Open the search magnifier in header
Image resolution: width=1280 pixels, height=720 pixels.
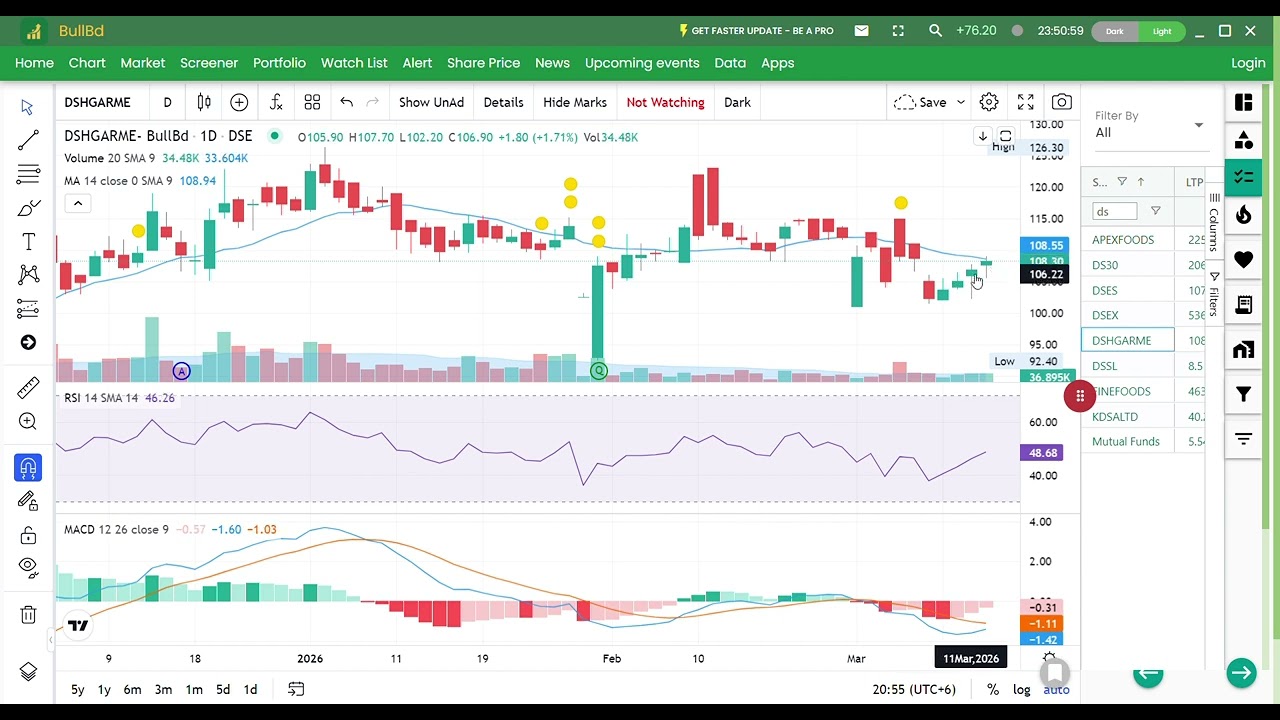pos(935,31)
